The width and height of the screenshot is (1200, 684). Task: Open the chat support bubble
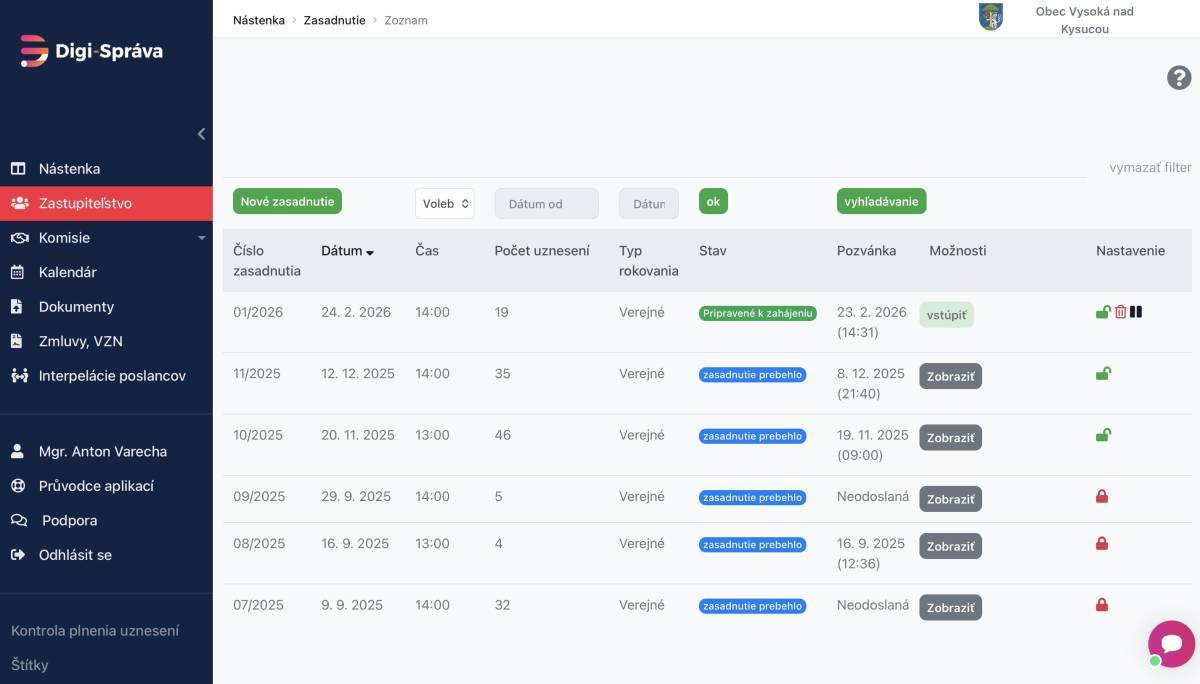click(x=1171, y=644)
